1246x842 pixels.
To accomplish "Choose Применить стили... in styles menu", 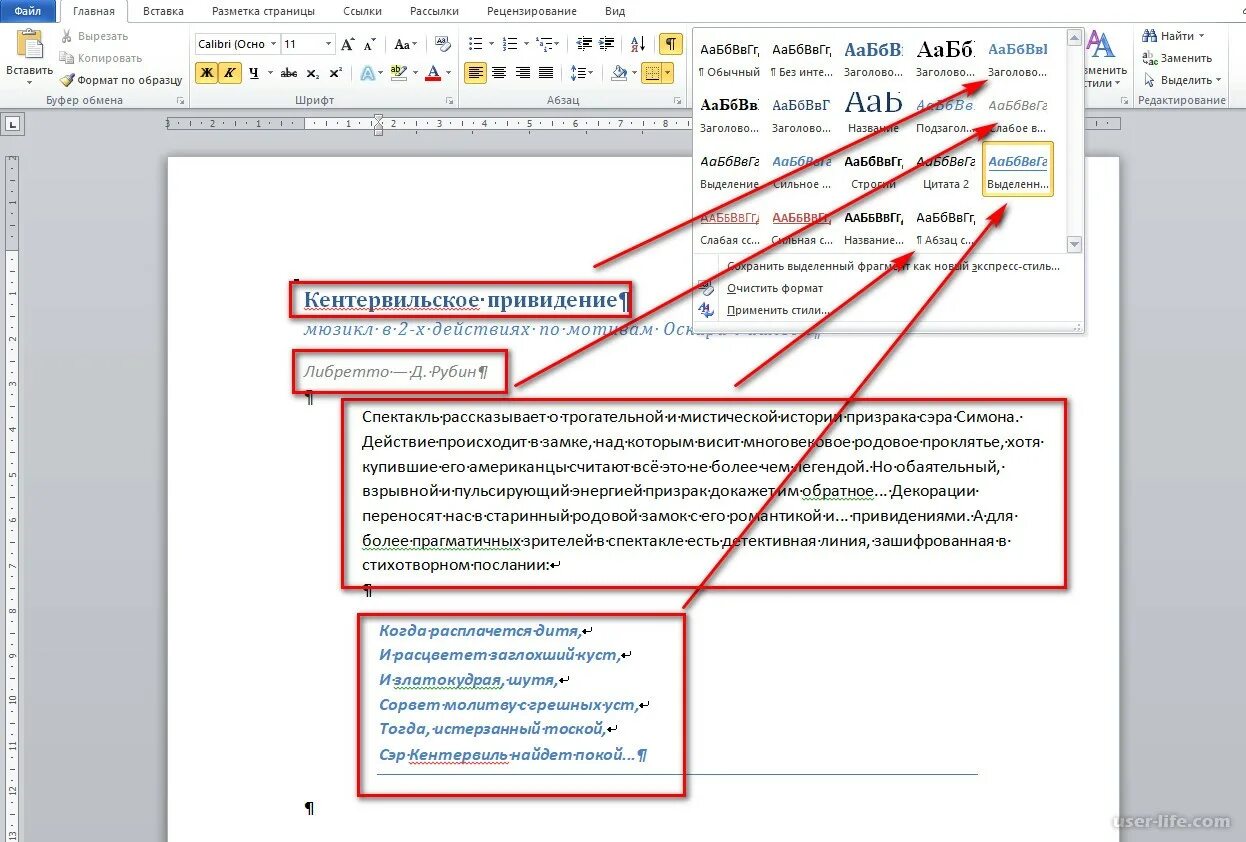I will [778, 310].
